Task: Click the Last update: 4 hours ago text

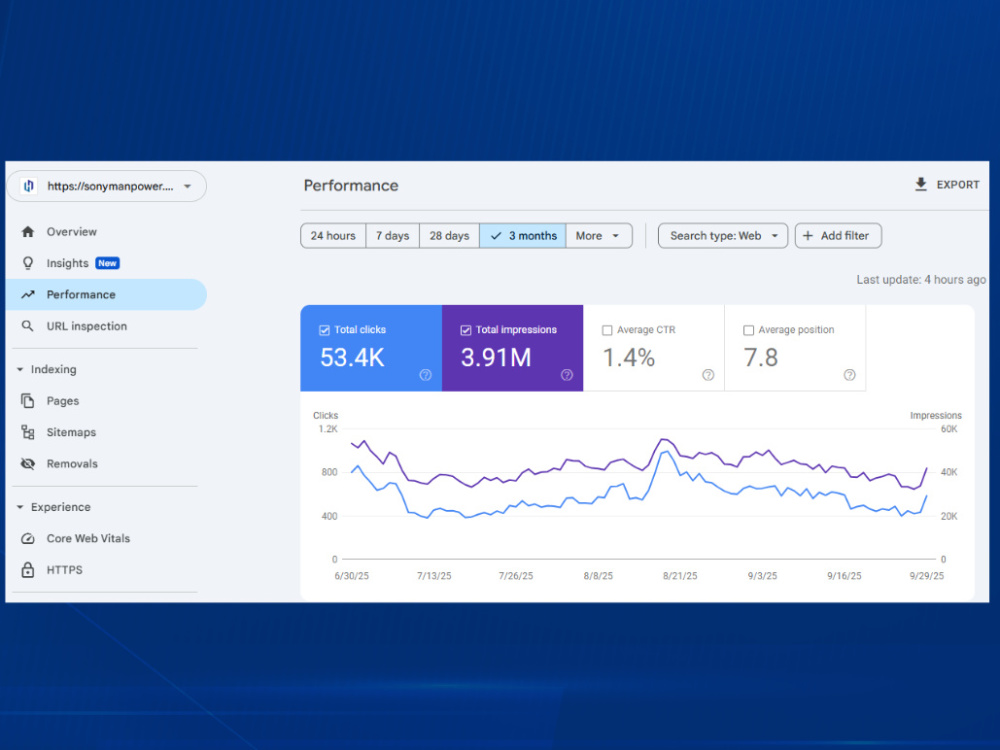Action: click(921, 279)
